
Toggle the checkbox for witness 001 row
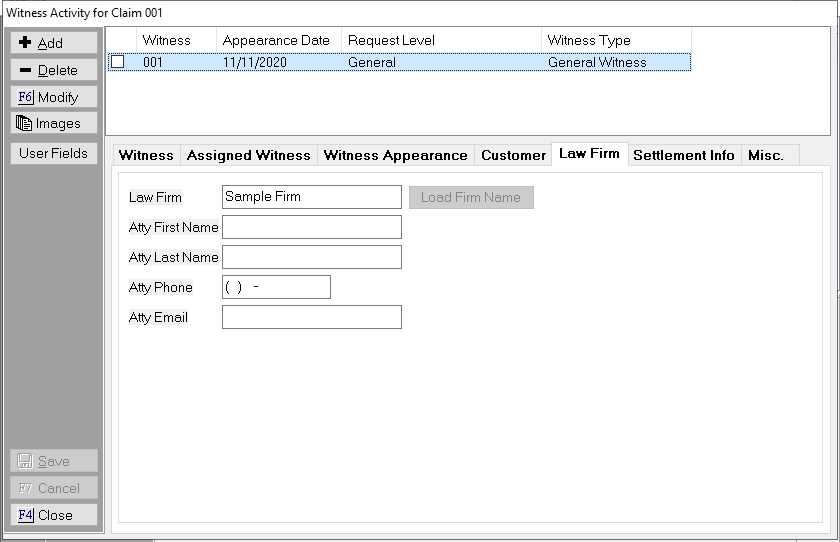(118, 62)
